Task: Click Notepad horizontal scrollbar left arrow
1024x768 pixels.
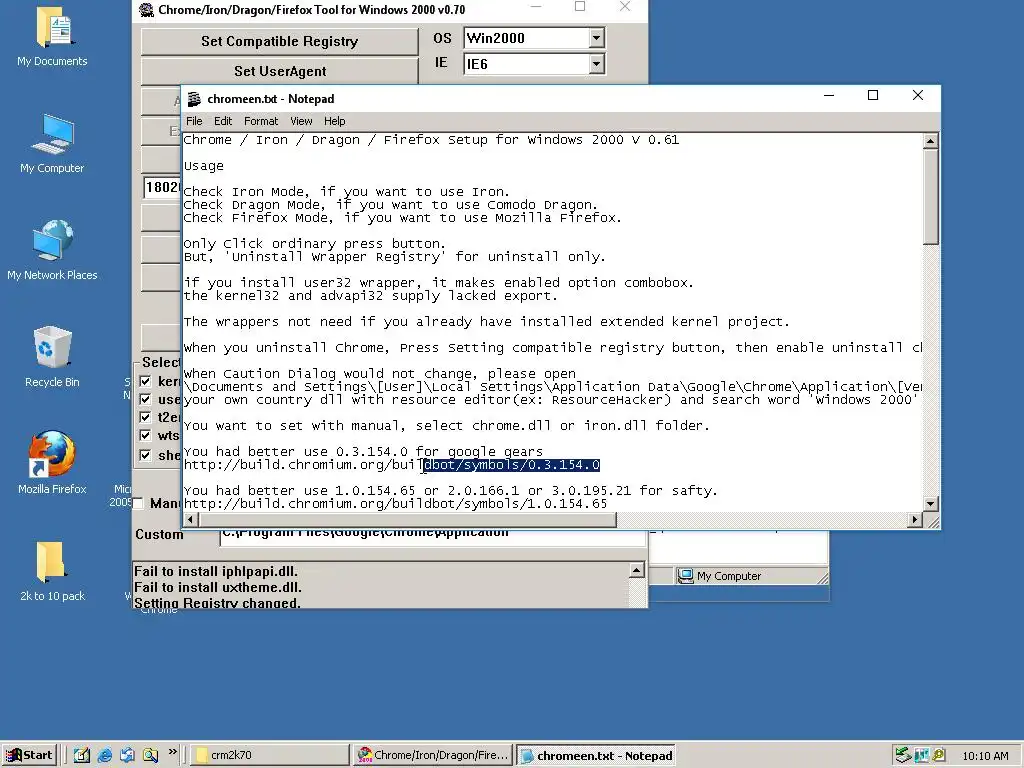Action: 191,520
